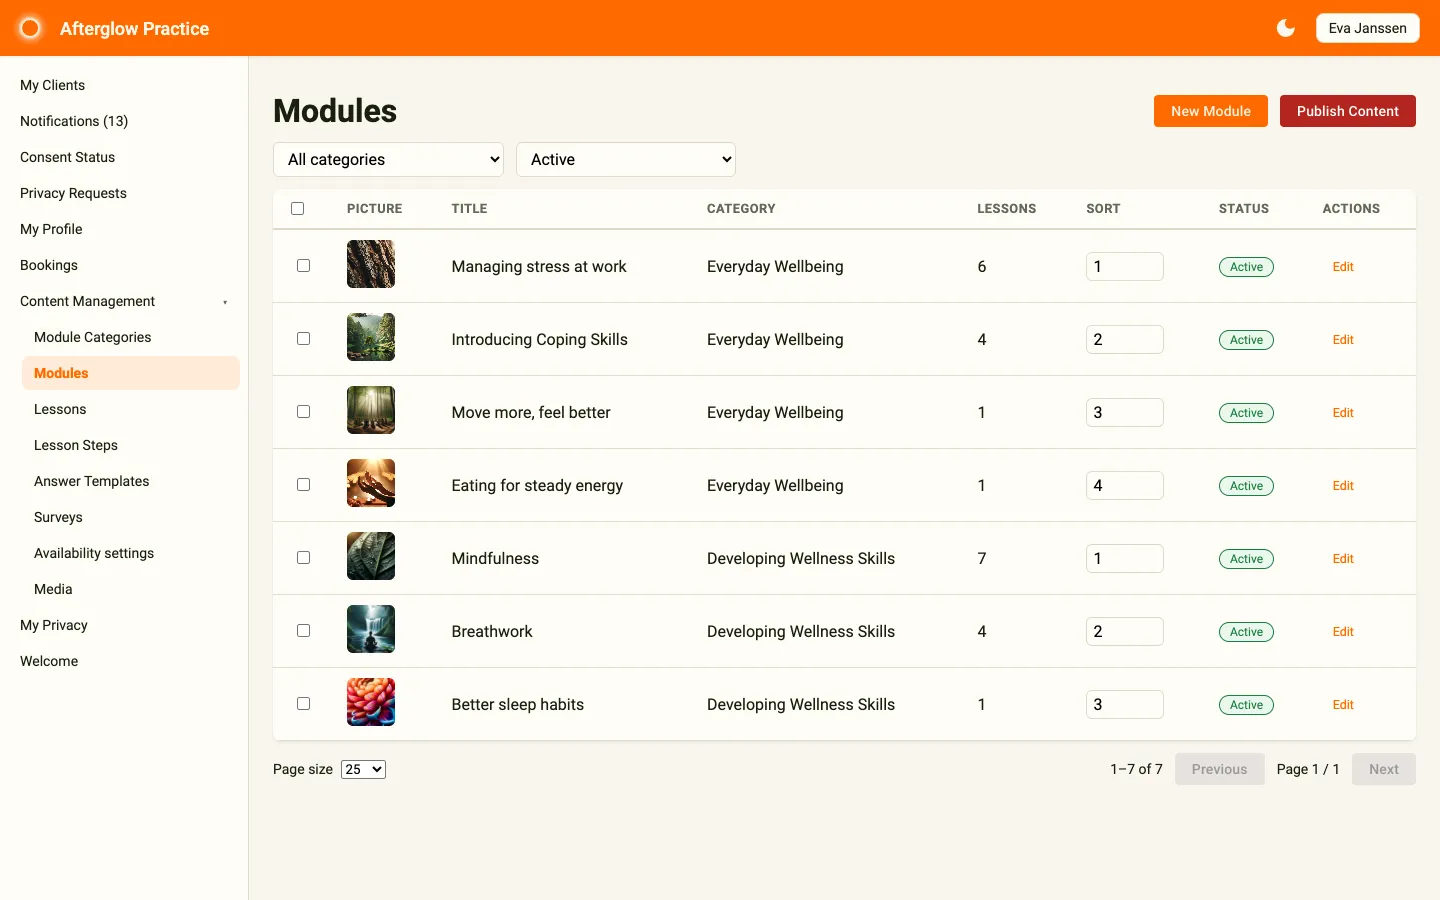Viewport: 1440px width, 900px height.
Task: Edit the Mindfulness module
Action: pos(1343,559)
